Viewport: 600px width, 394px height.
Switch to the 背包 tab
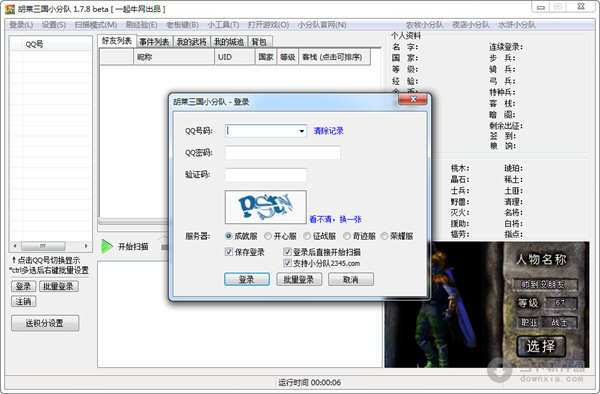coord(259,42)
